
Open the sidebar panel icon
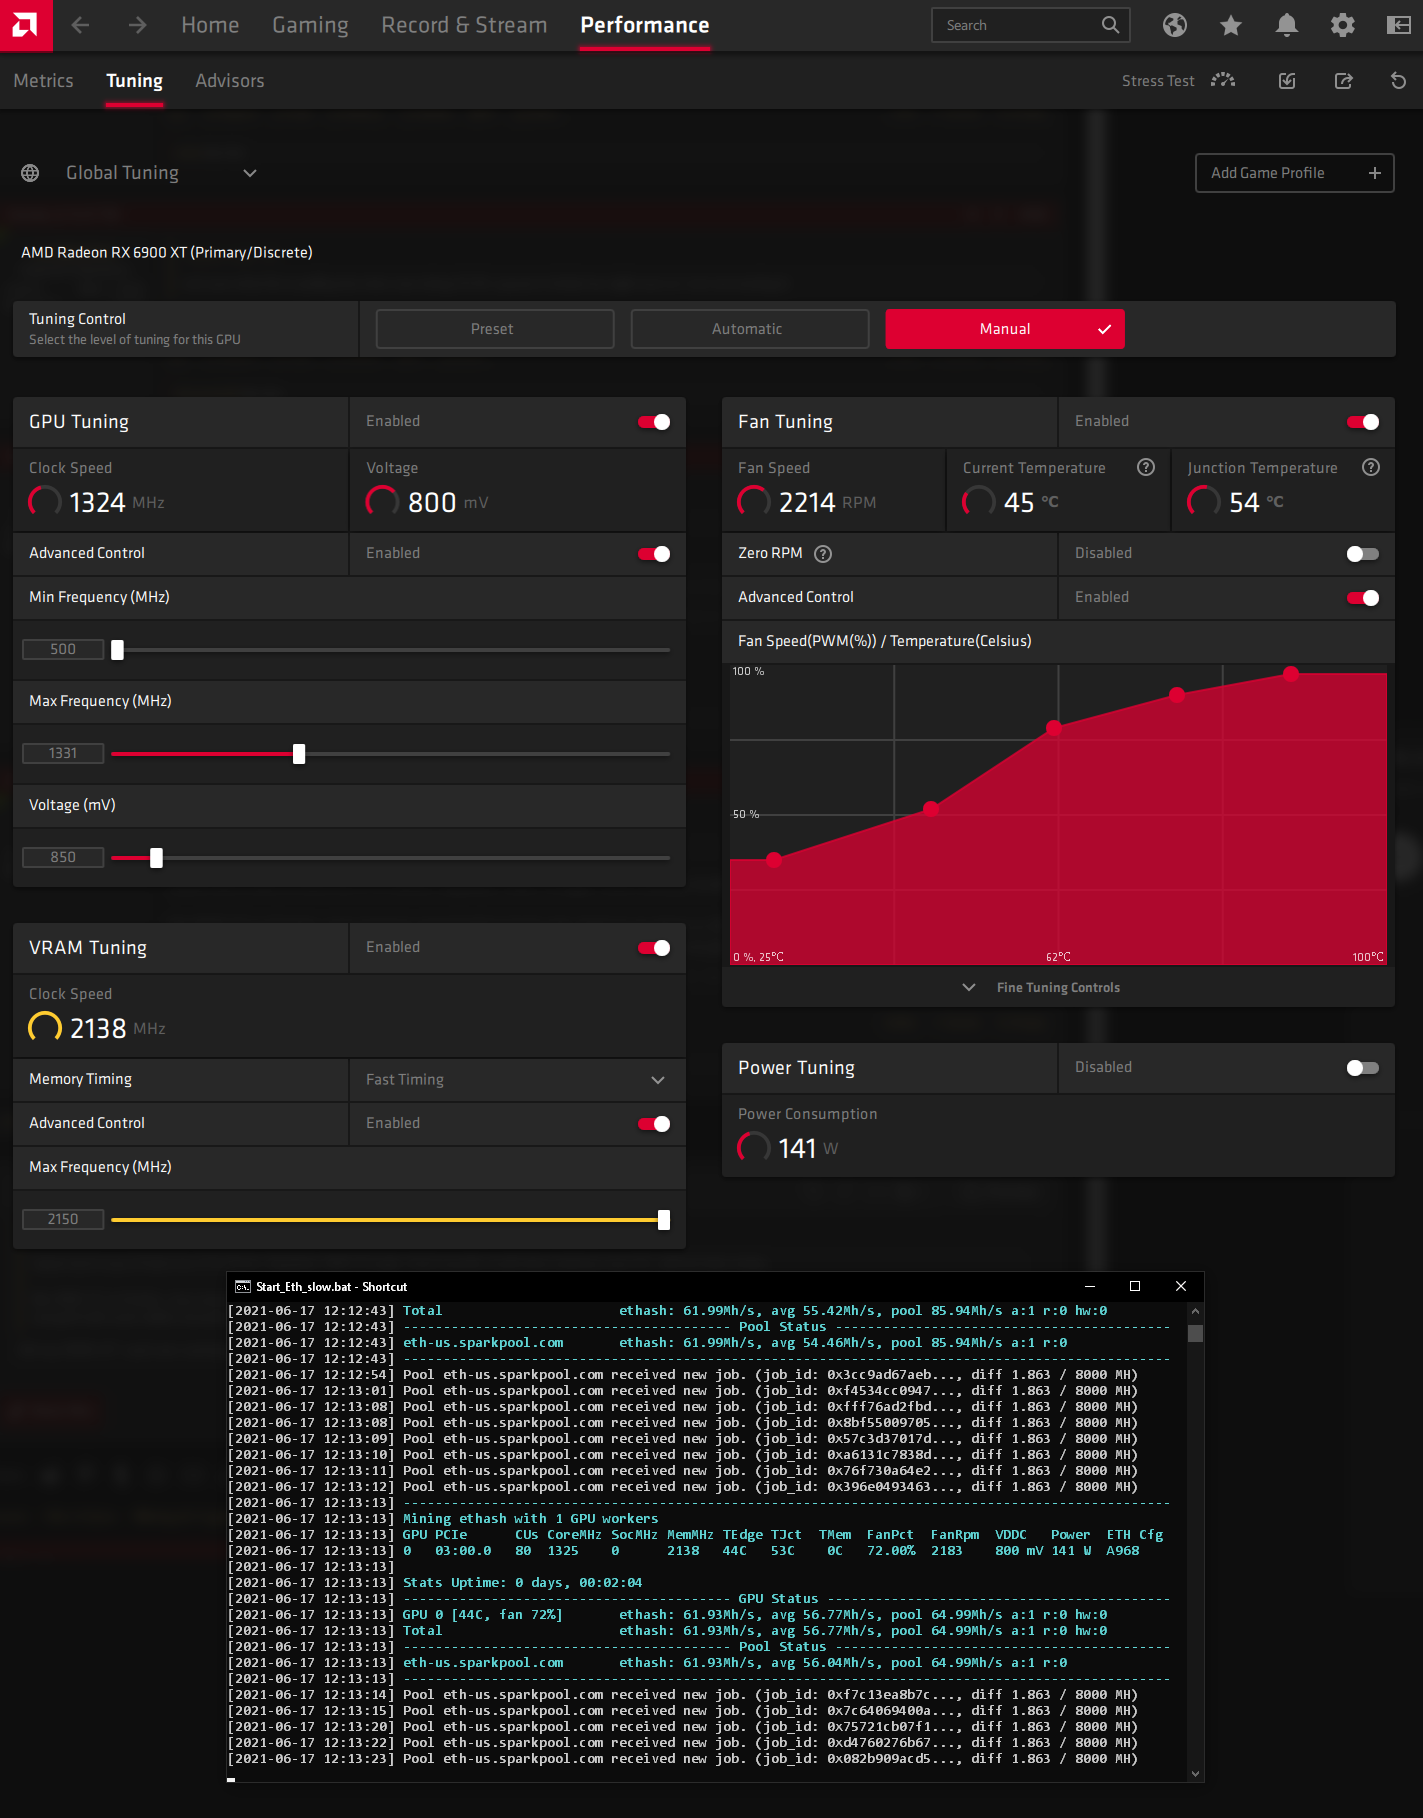click(x=1399, y=25)
